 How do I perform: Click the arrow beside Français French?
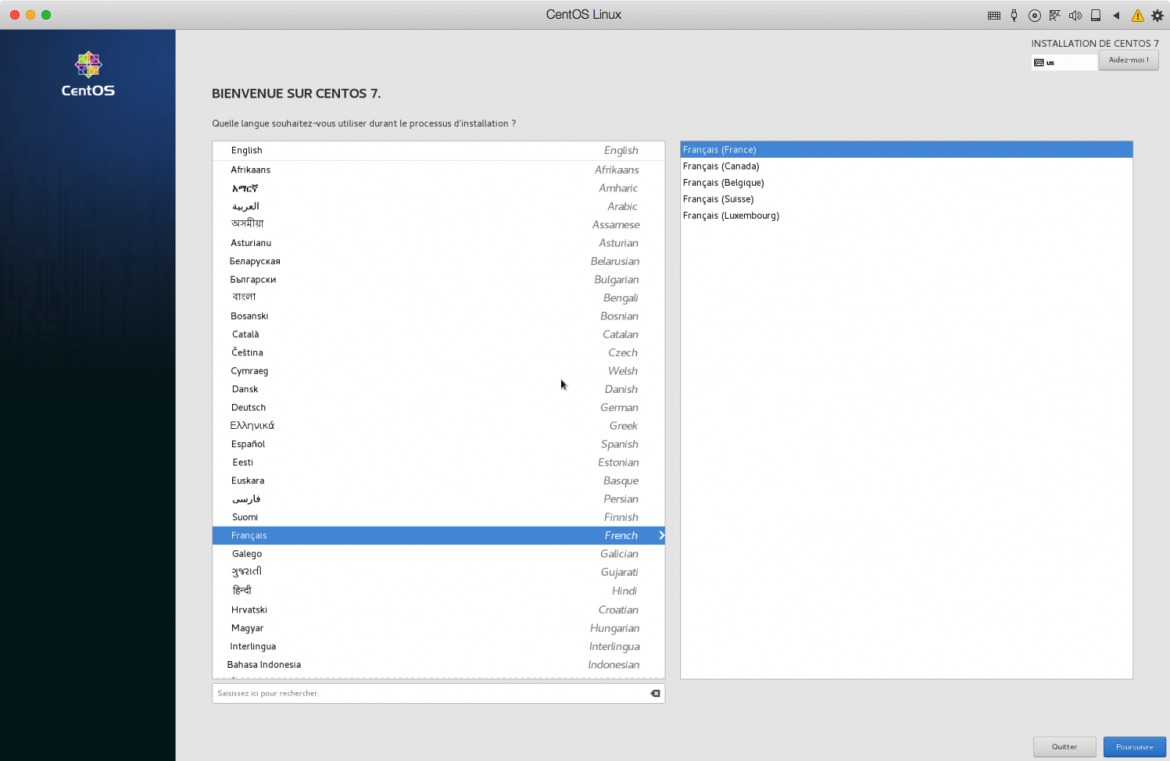pos(661,536)
